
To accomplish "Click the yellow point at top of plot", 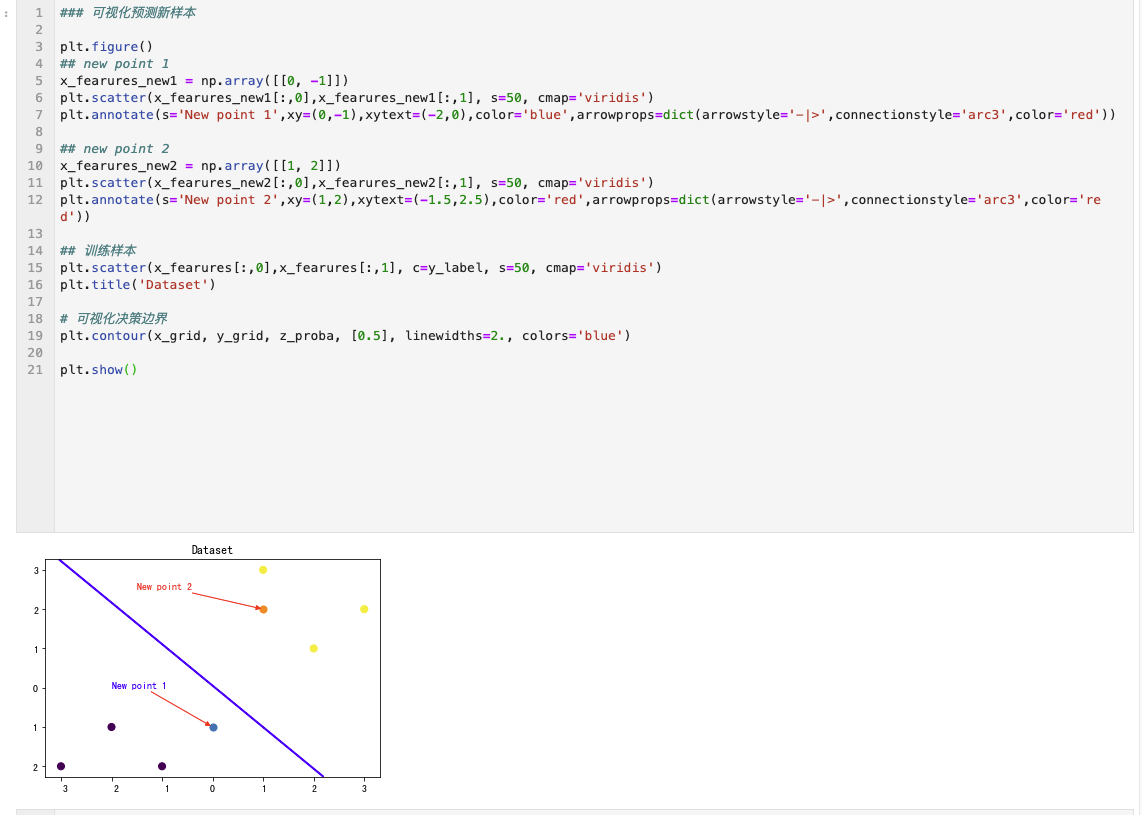I will coord(263,570).
